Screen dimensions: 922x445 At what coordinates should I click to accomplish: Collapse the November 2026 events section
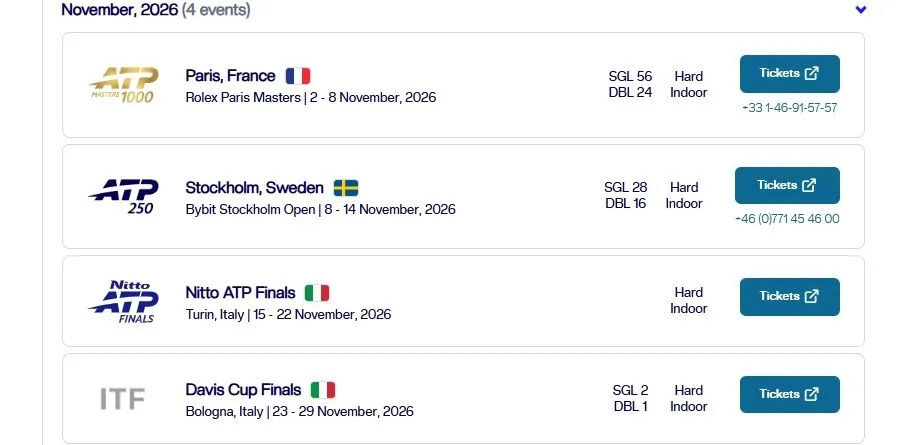coord(861,10)
